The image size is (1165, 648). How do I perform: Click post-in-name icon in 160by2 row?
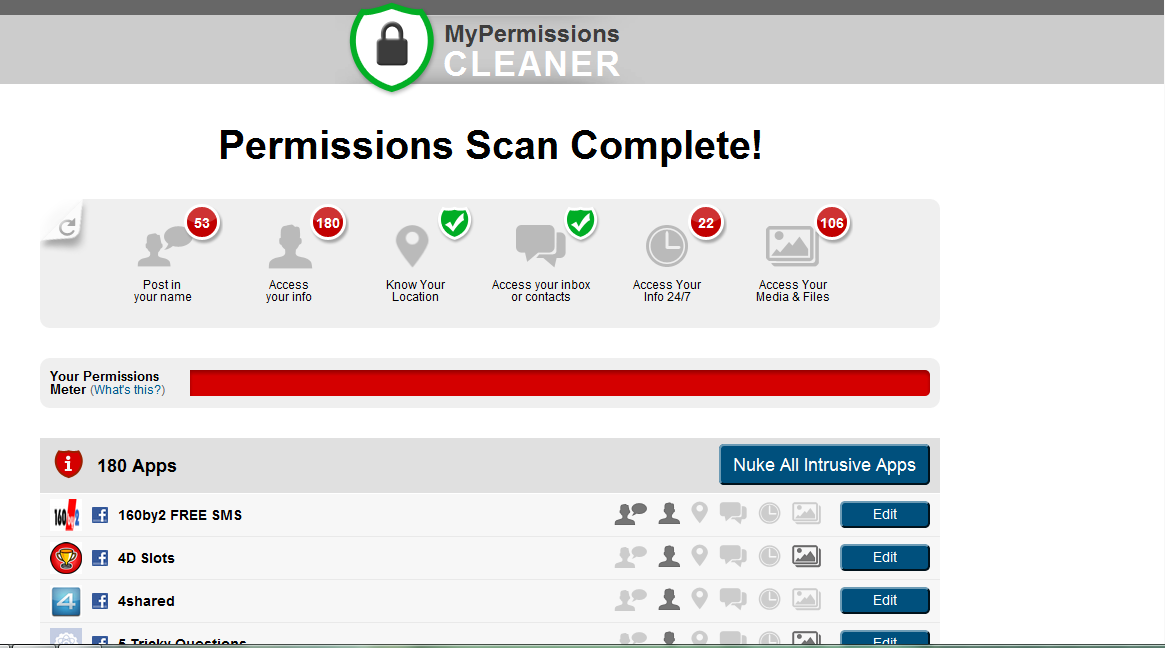click(631, 513)
